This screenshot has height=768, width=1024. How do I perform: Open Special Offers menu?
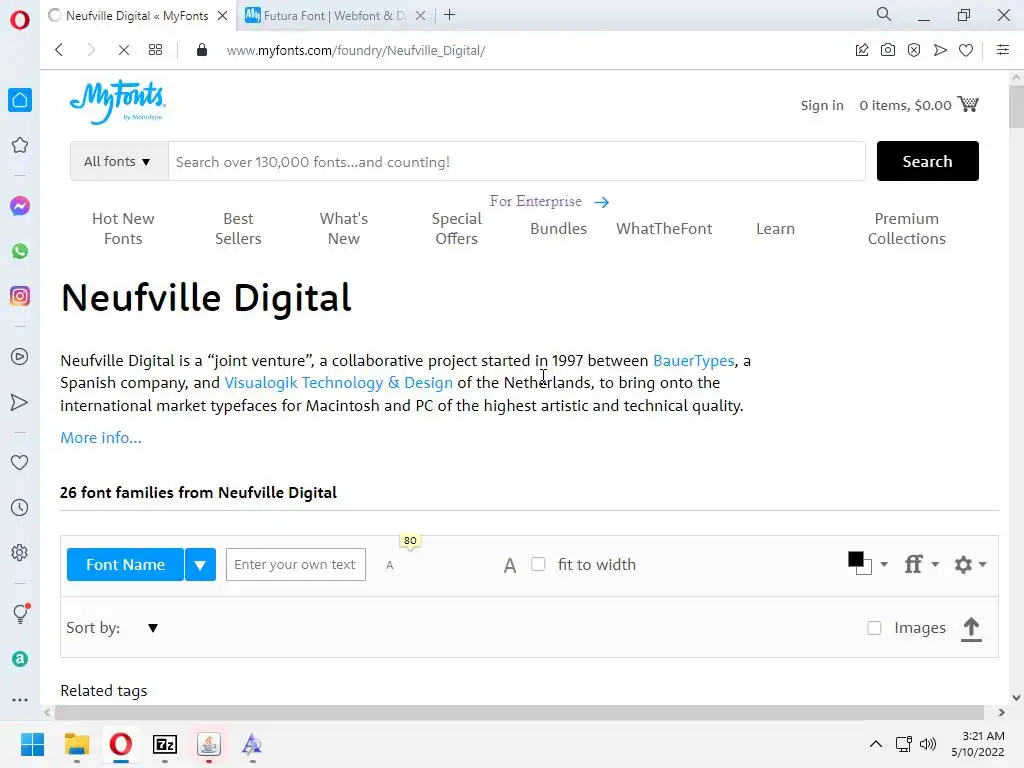[456, 229]
